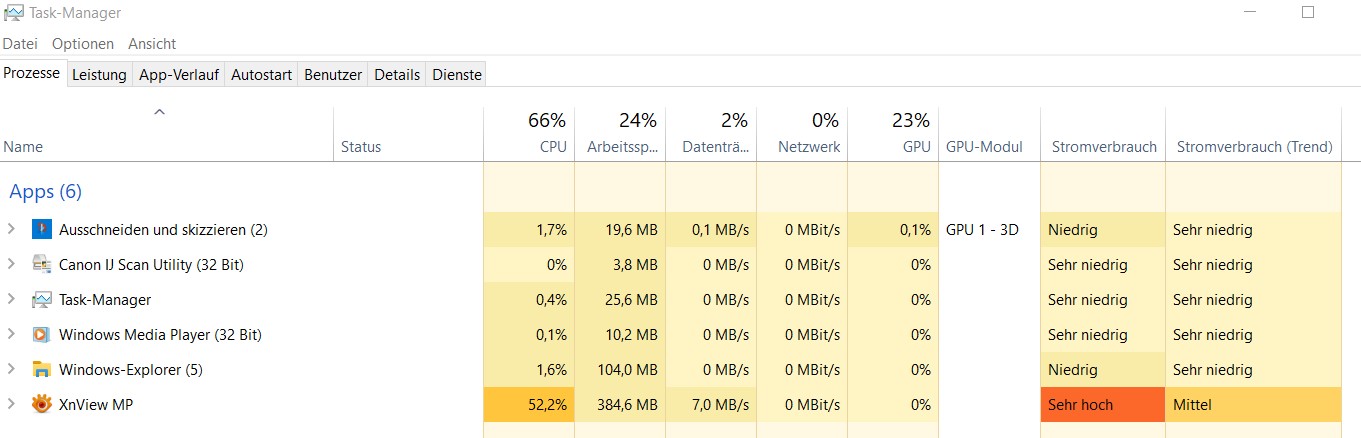Click the XnView MP application icon
1361x438 pixels.
[x=41, y=405]
